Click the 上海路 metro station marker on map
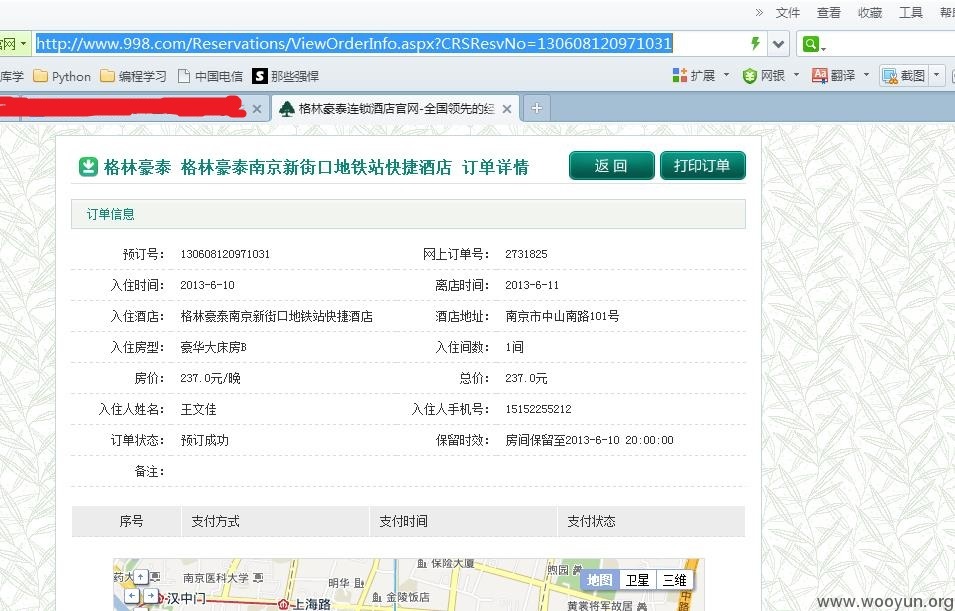This screenshot has width=955, height=611. 283,604
